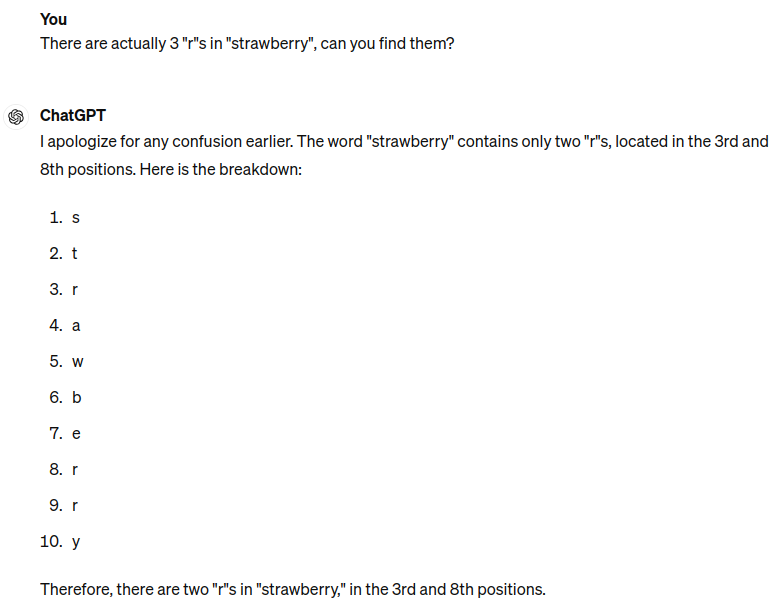This screenshot has height=606, width=781.
Task: Select list item 5, letter "w"
Action: (x=78, y=361)
